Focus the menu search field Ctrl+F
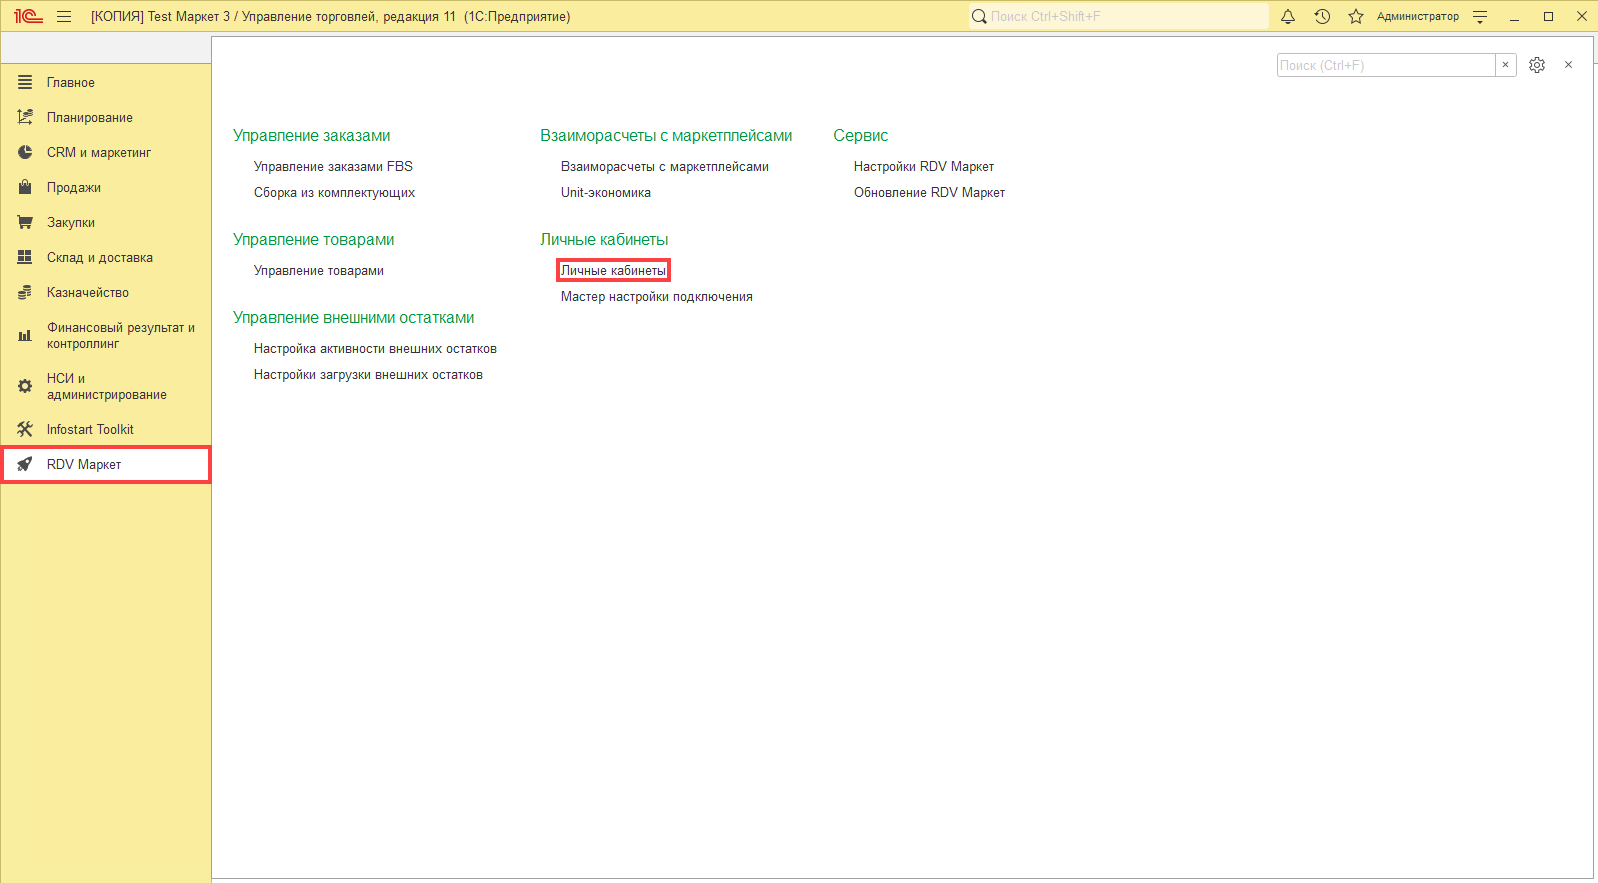This screenshot has width=1598, height=883. tap(1386, 65)
